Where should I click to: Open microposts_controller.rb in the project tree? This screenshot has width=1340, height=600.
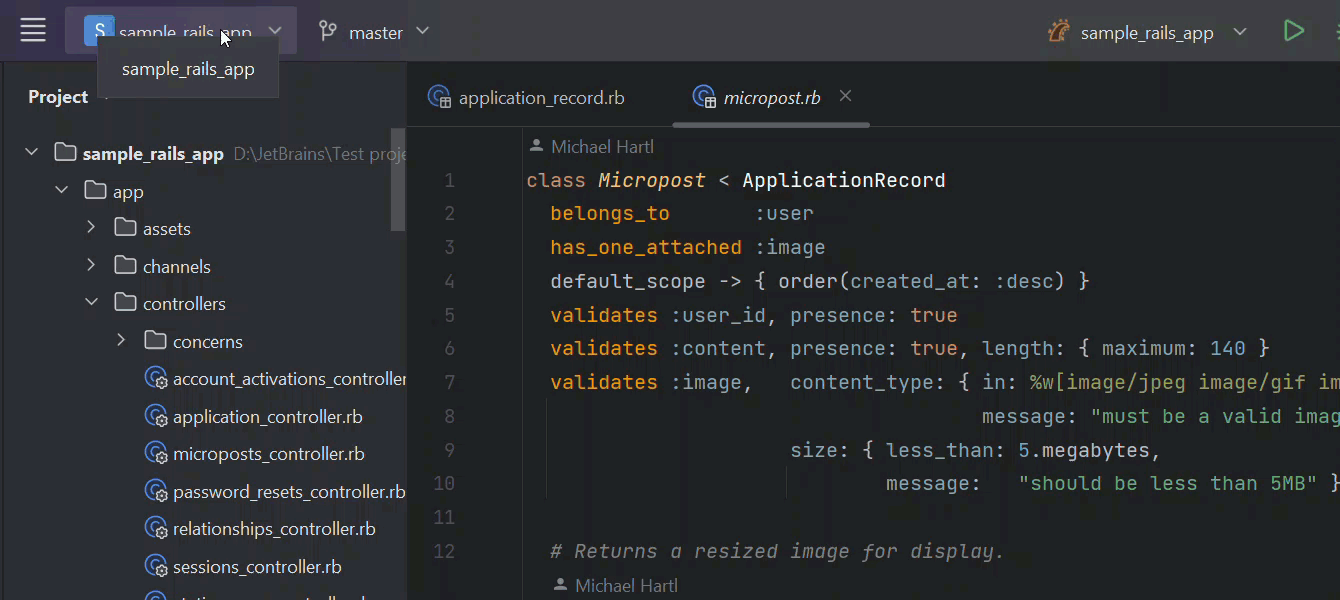[268, 454]
